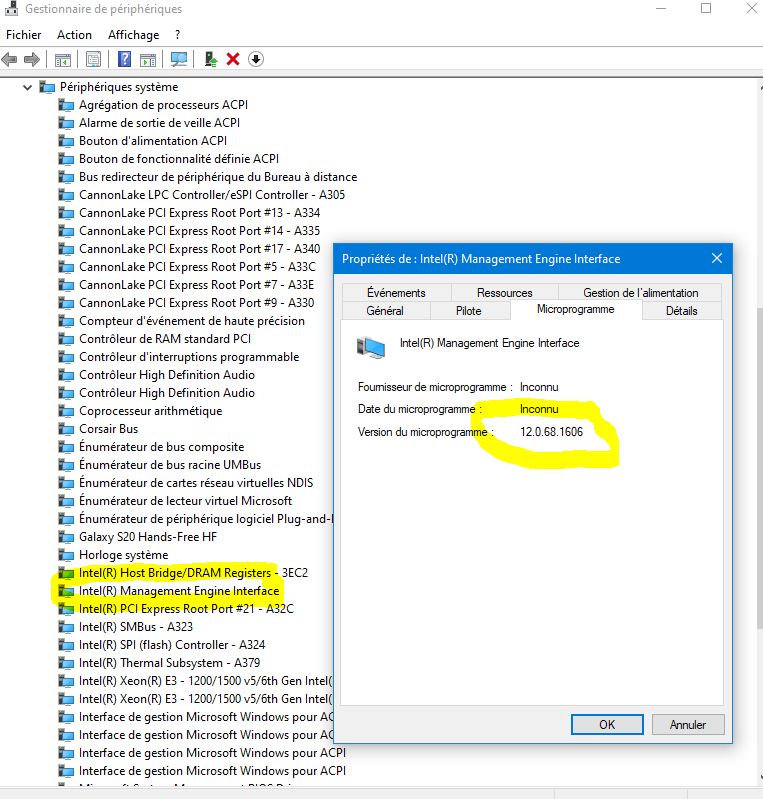The width and height of the screenshot is (763, 799).
Task: Click the disable device down-arrow icon
Action: point(256,60)
